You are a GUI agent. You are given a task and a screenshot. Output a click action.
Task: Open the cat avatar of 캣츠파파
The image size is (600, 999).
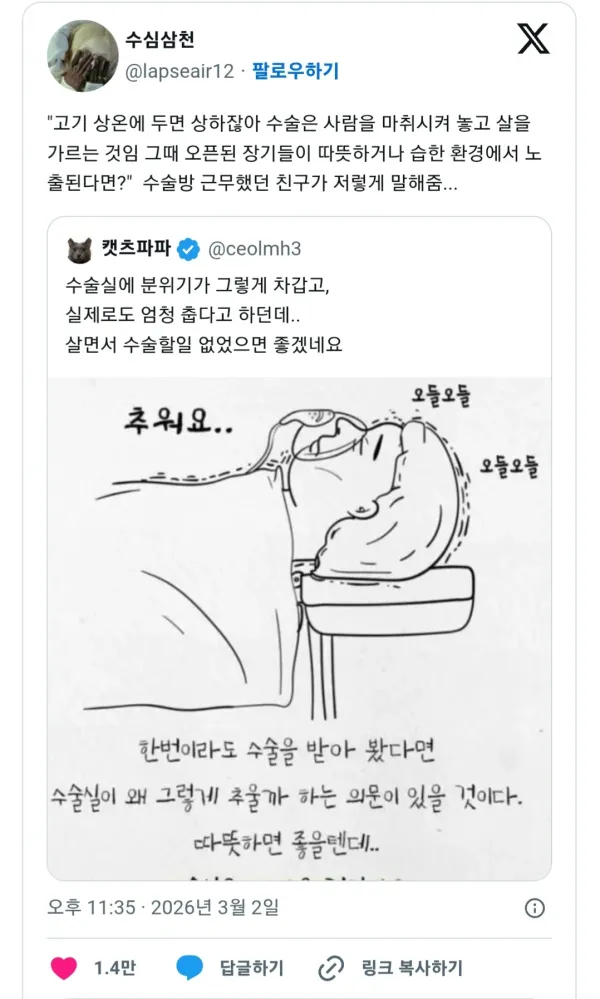(x=80, y=250)
